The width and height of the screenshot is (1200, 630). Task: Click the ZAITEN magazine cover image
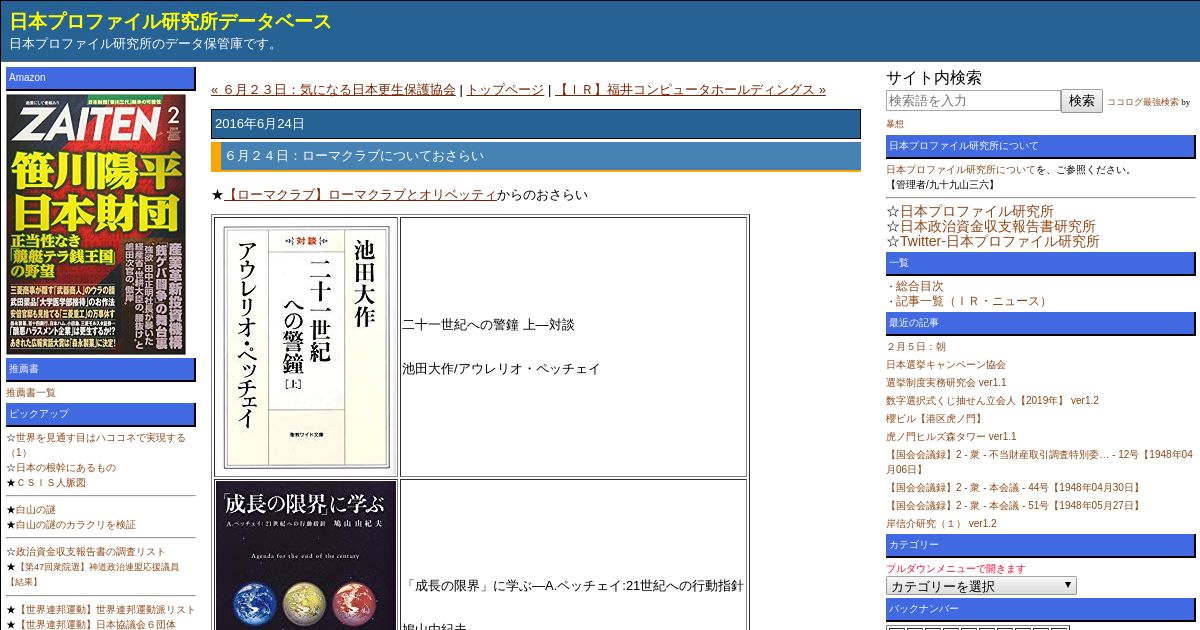click(x=96, y=224)
